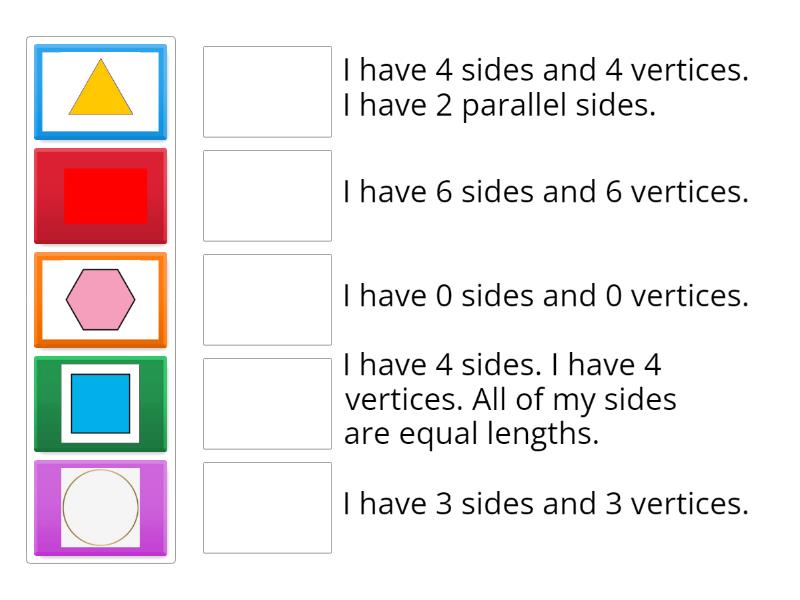Screen dimensions: 800x600
Task: Click the answer box for 3 sides clue
Action: coord(266,508)
